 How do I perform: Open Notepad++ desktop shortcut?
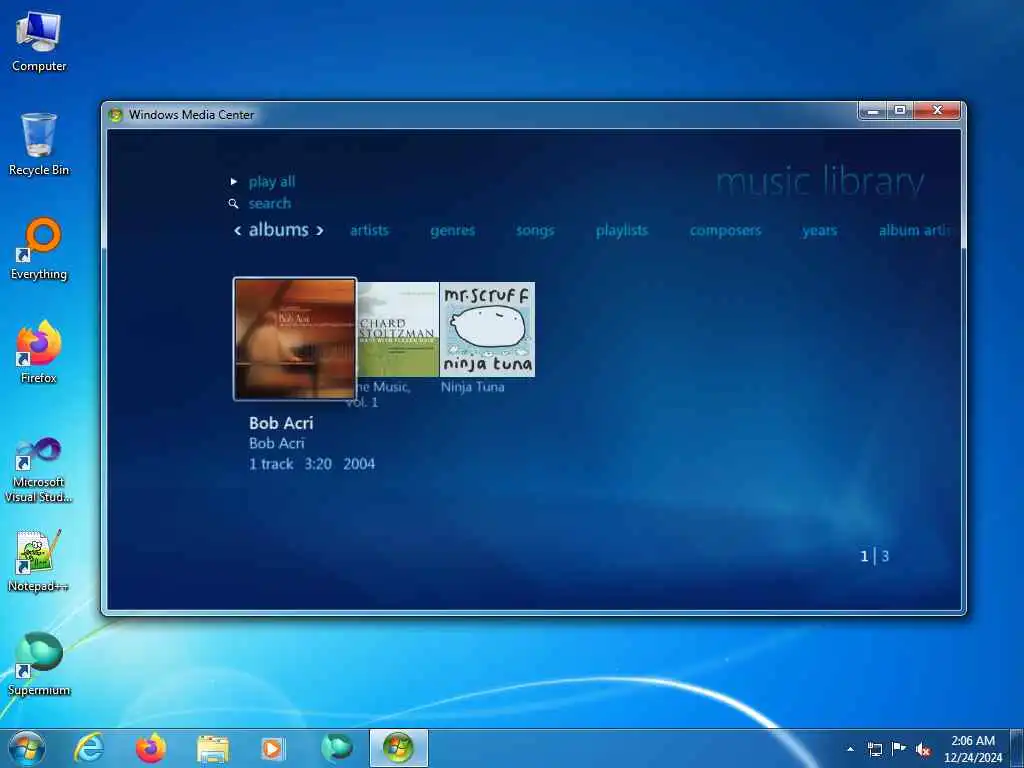[39, 560]
